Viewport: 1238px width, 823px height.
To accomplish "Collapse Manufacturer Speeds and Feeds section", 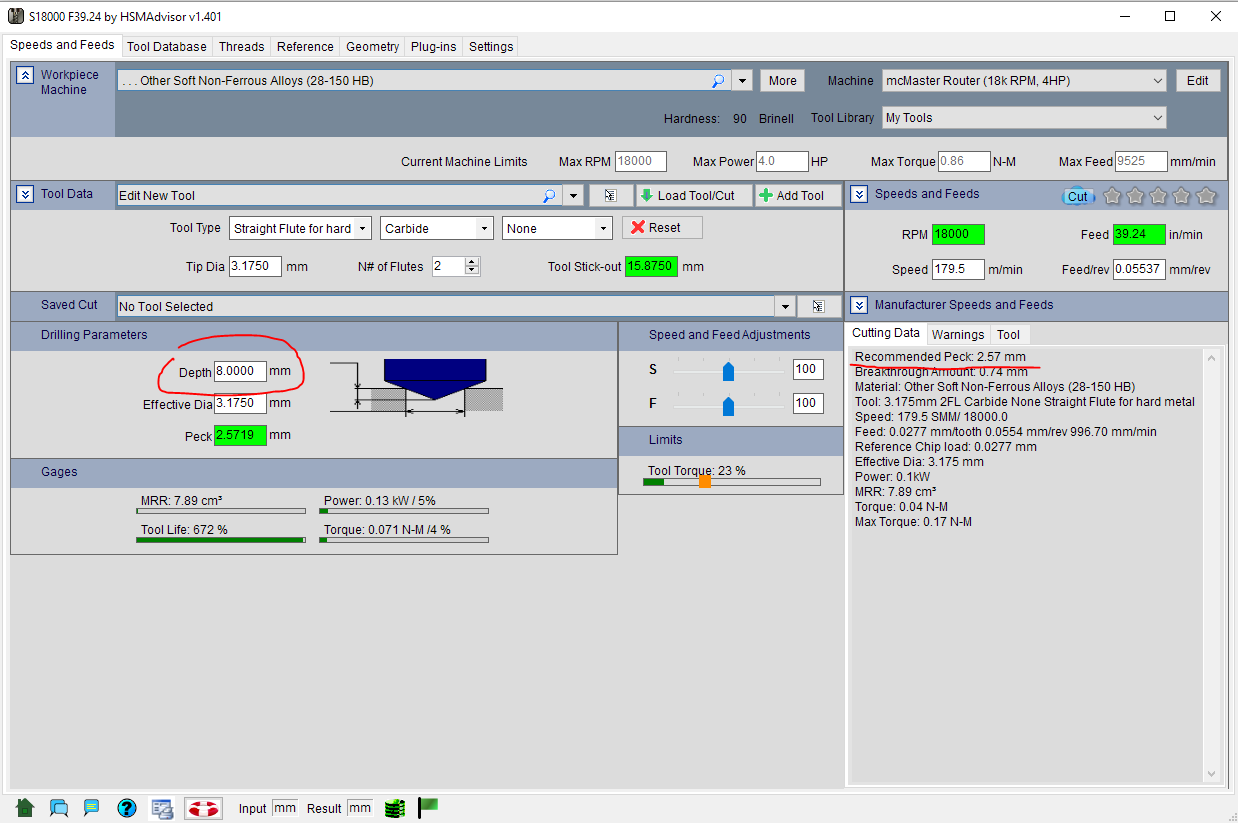I will click(858, 305).
